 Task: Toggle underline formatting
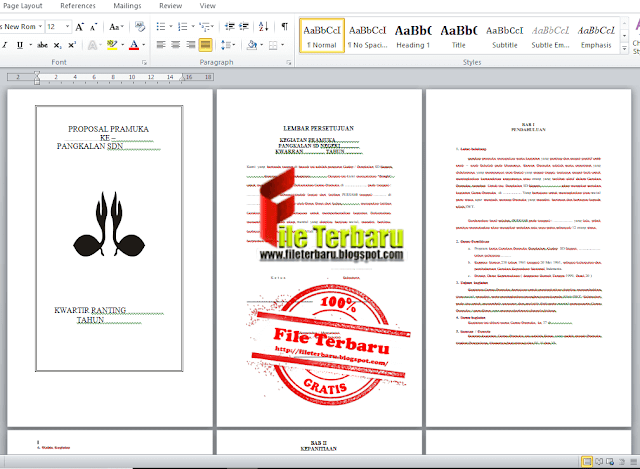pyautogui.click(x=20, y=45)
